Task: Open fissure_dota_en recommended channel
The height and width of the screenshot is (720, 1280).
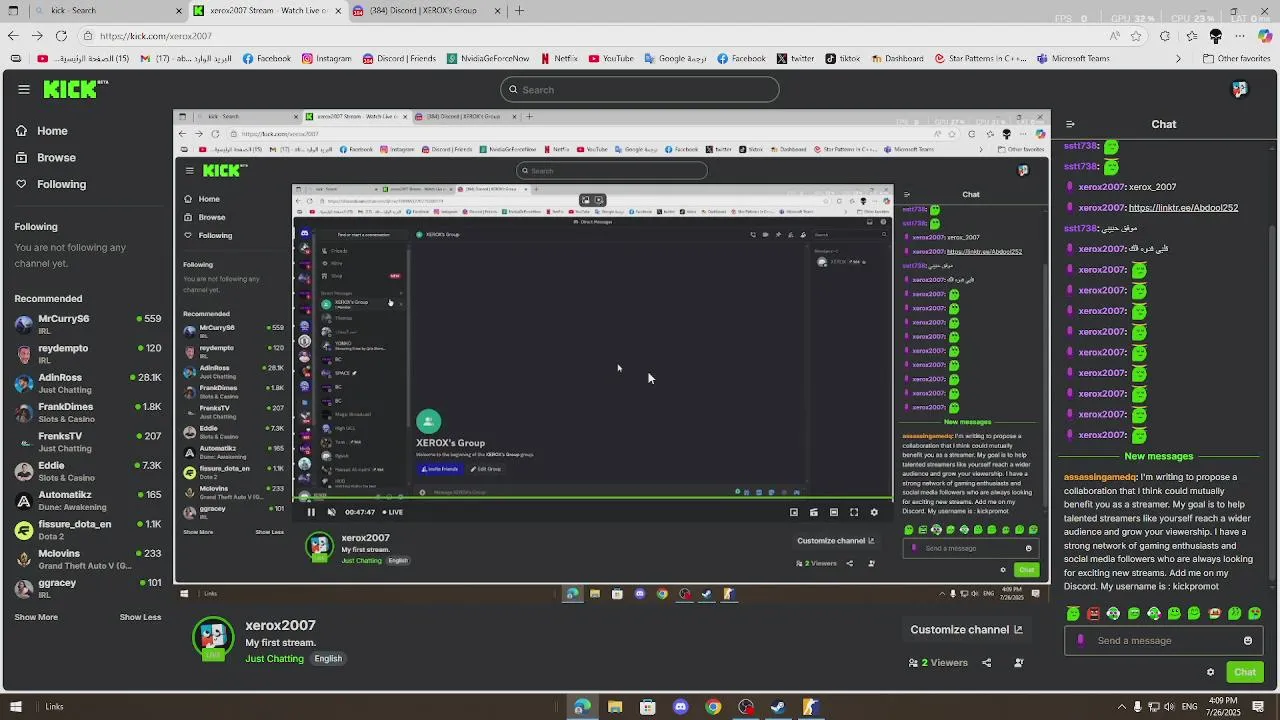Action: click(88, 529)
